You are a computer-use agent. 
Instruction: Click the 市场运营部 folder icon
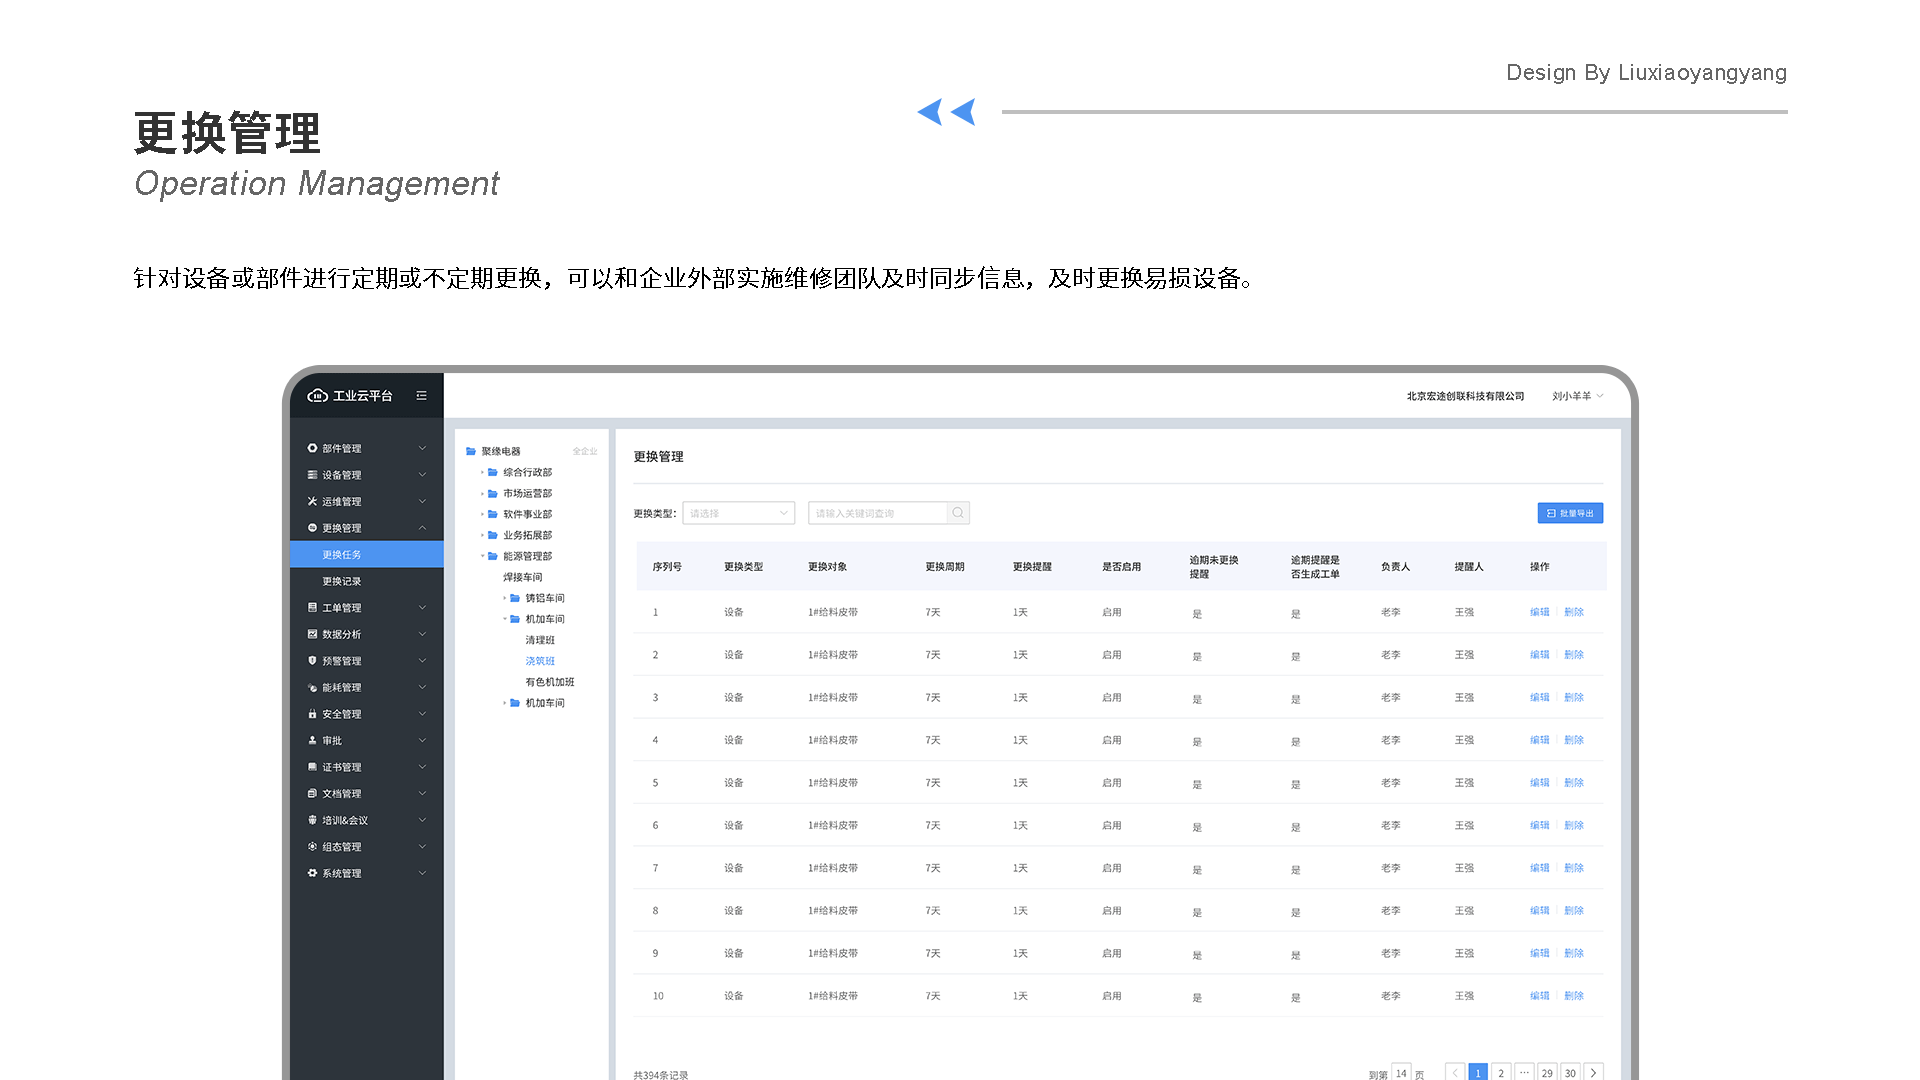493,493
